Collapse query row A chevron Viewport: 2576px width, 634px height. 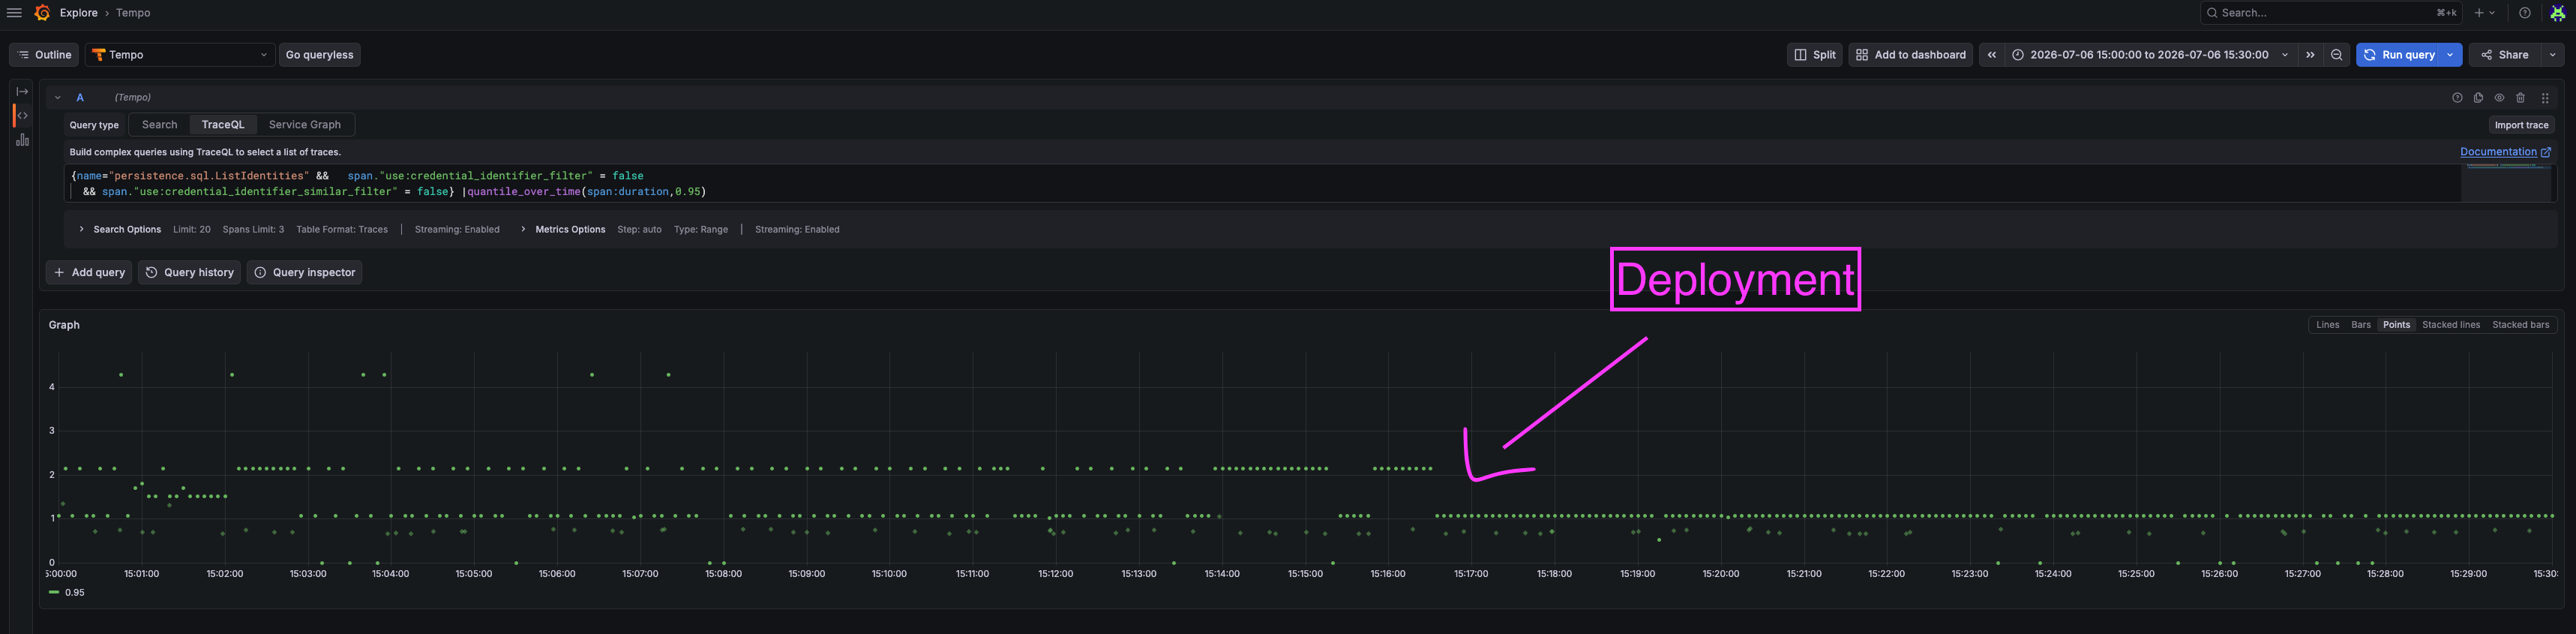58,98
